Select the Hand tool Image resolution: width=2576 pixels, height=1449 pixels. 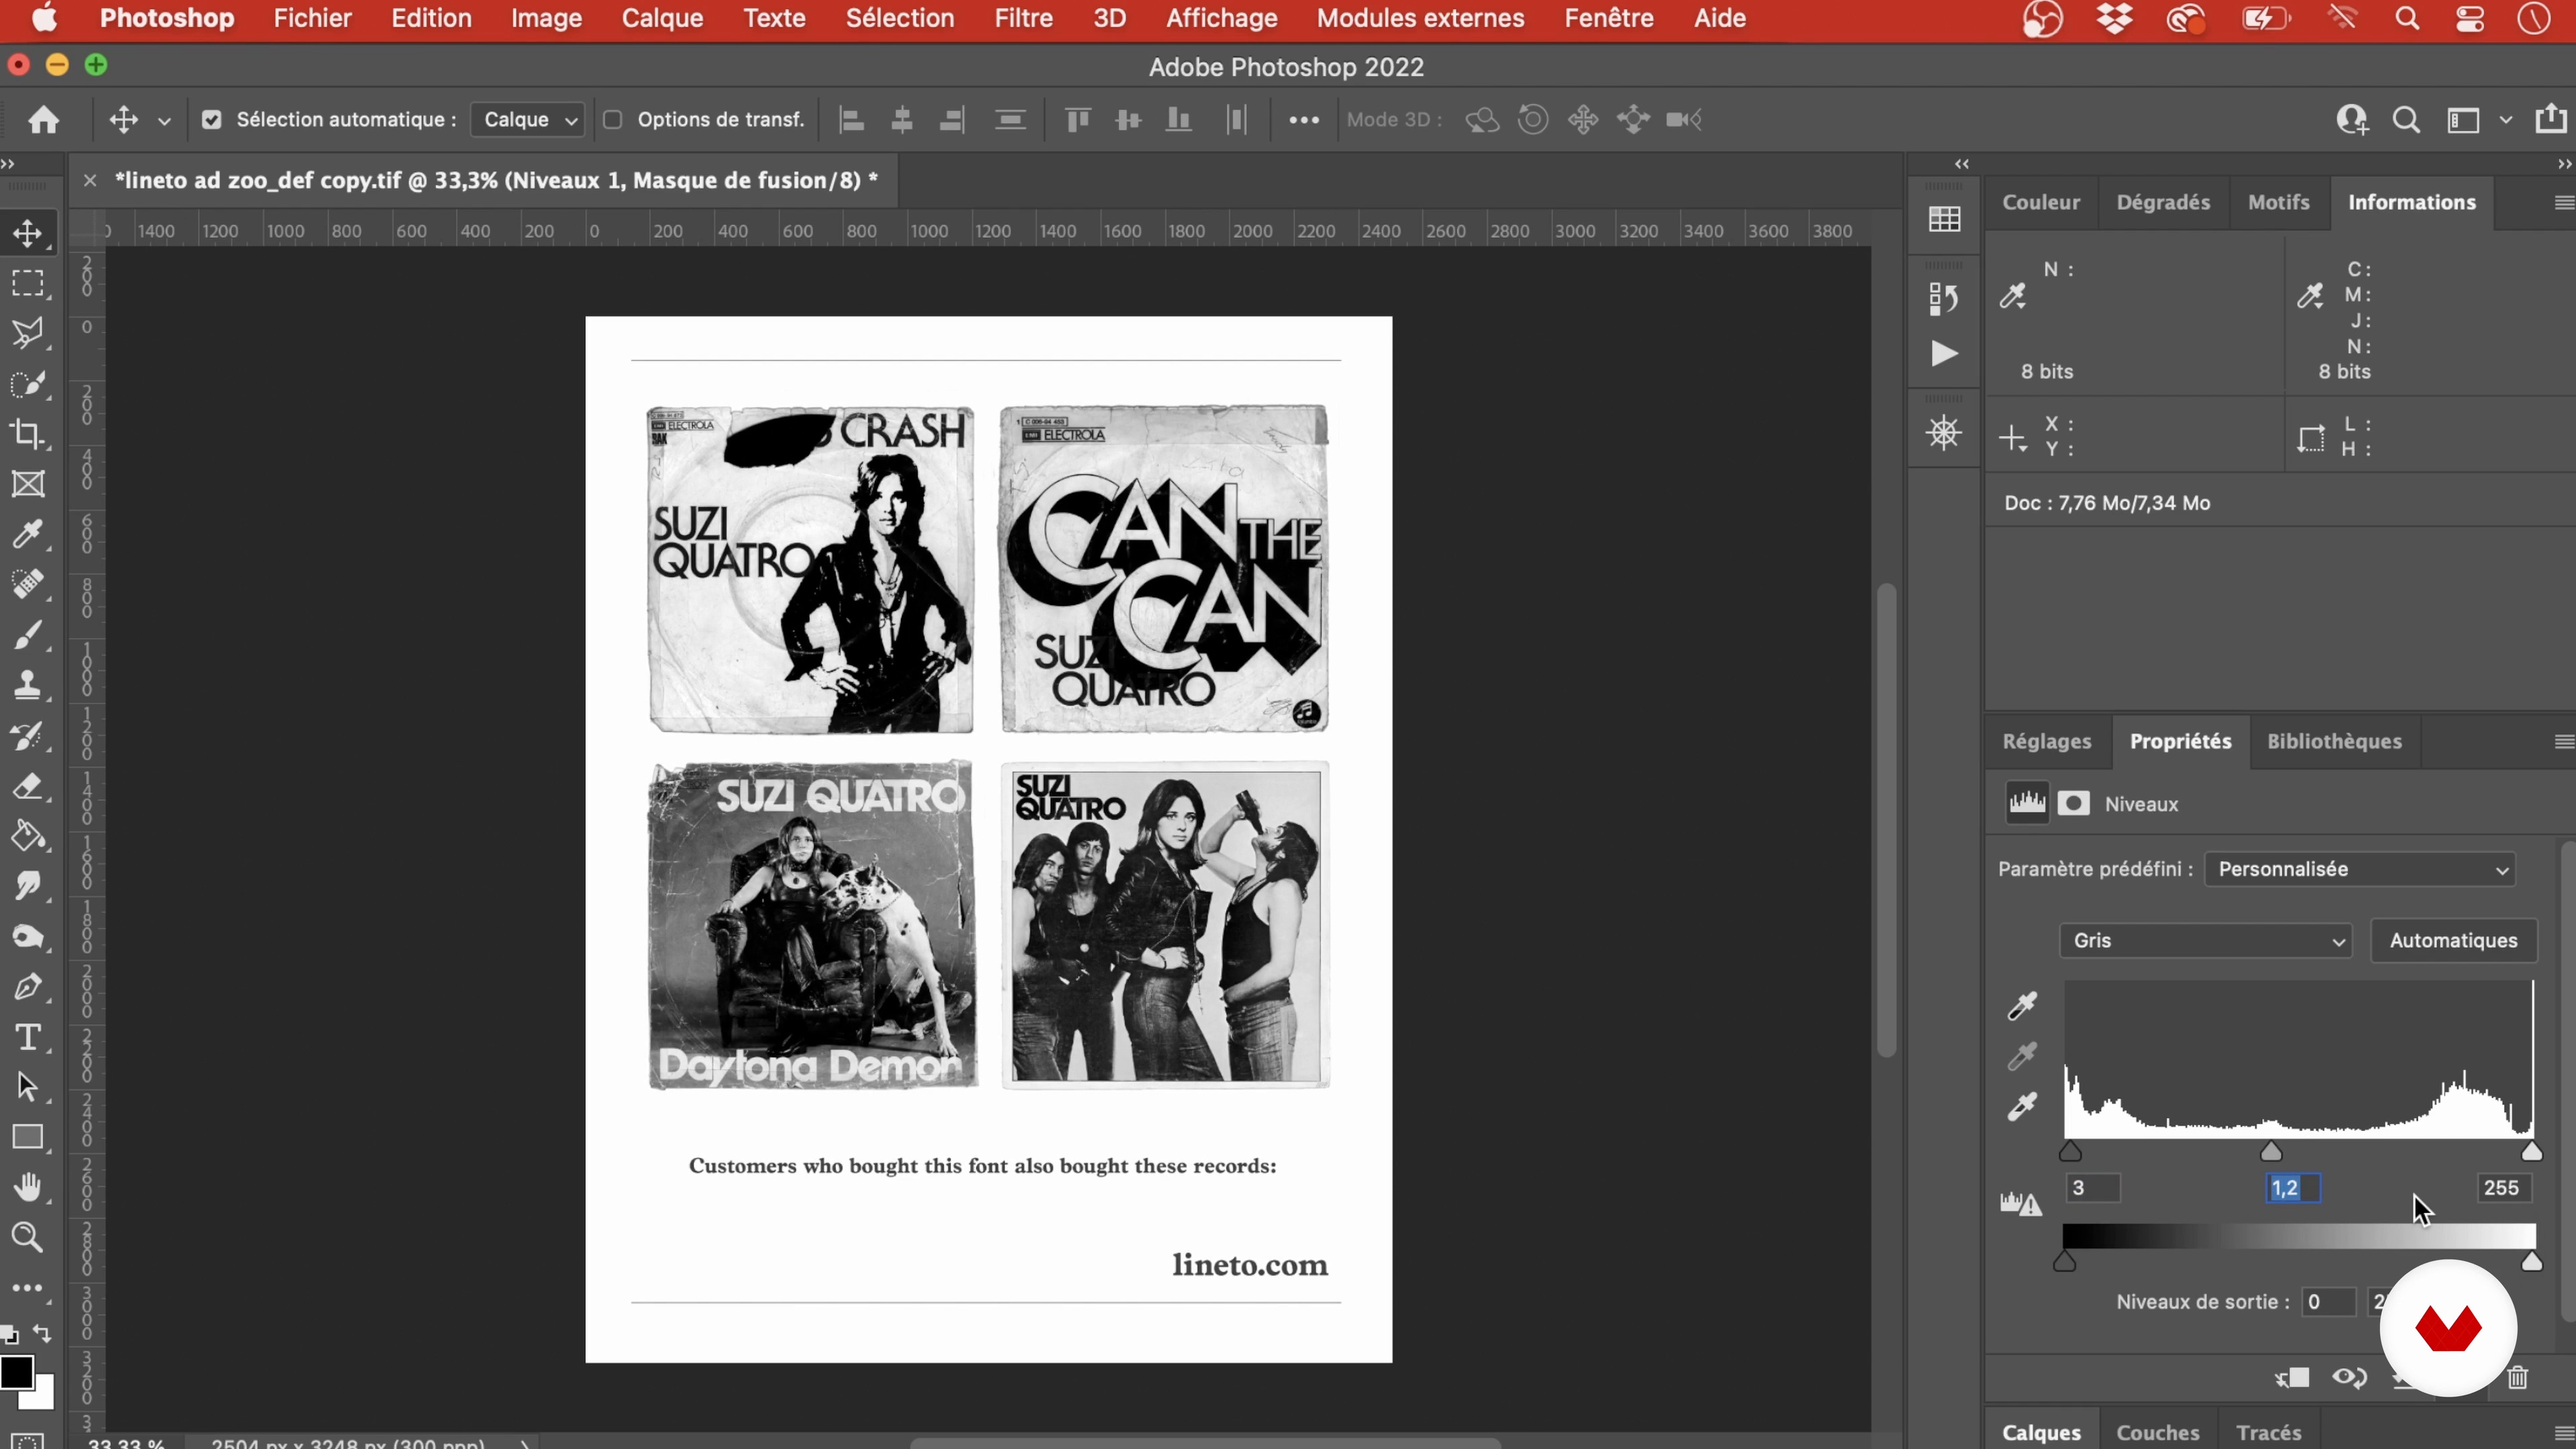[28, 1188]
